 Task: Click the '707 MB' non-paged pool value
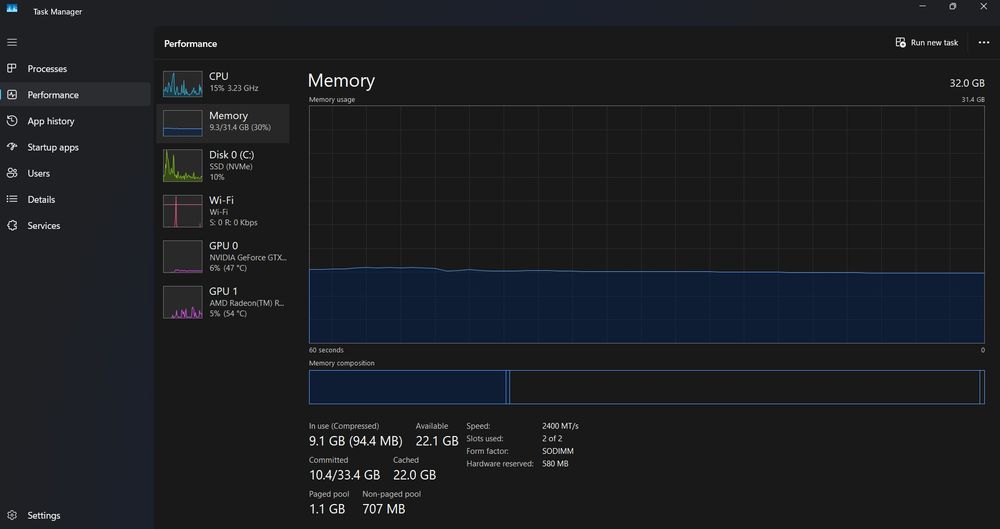[x=384, y=509]
